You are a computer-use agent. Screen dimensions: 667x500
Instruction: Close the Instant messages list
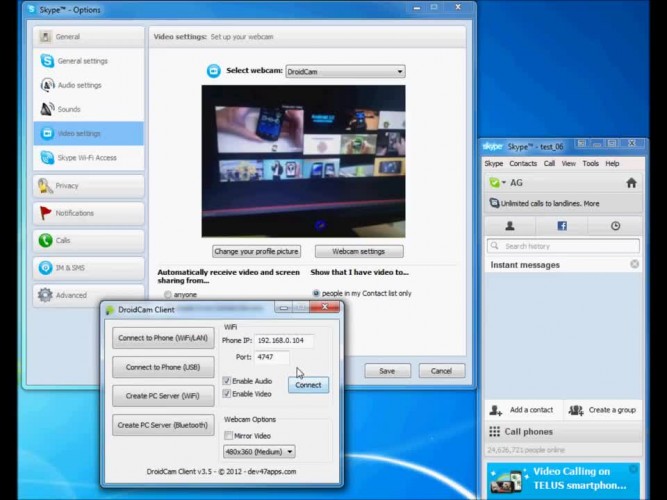click(634, 264)
